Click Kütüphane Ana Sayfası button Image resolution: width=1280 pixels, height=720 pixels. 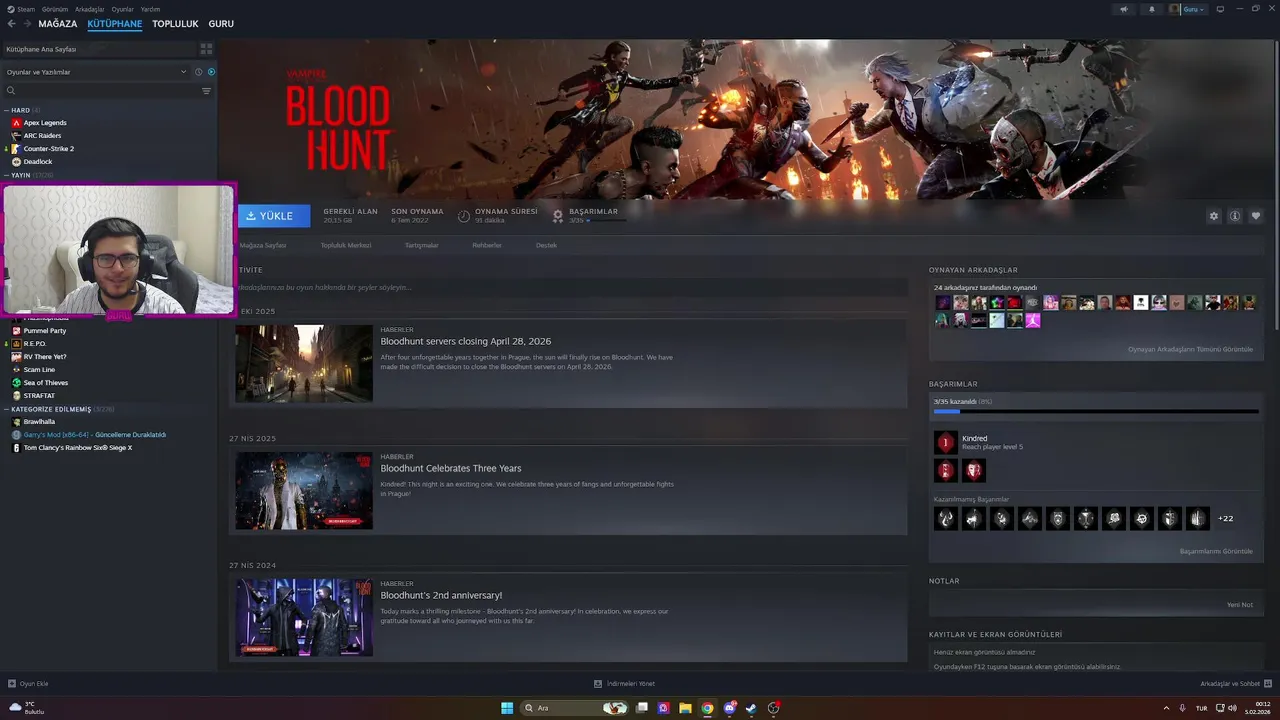(98, 49)
